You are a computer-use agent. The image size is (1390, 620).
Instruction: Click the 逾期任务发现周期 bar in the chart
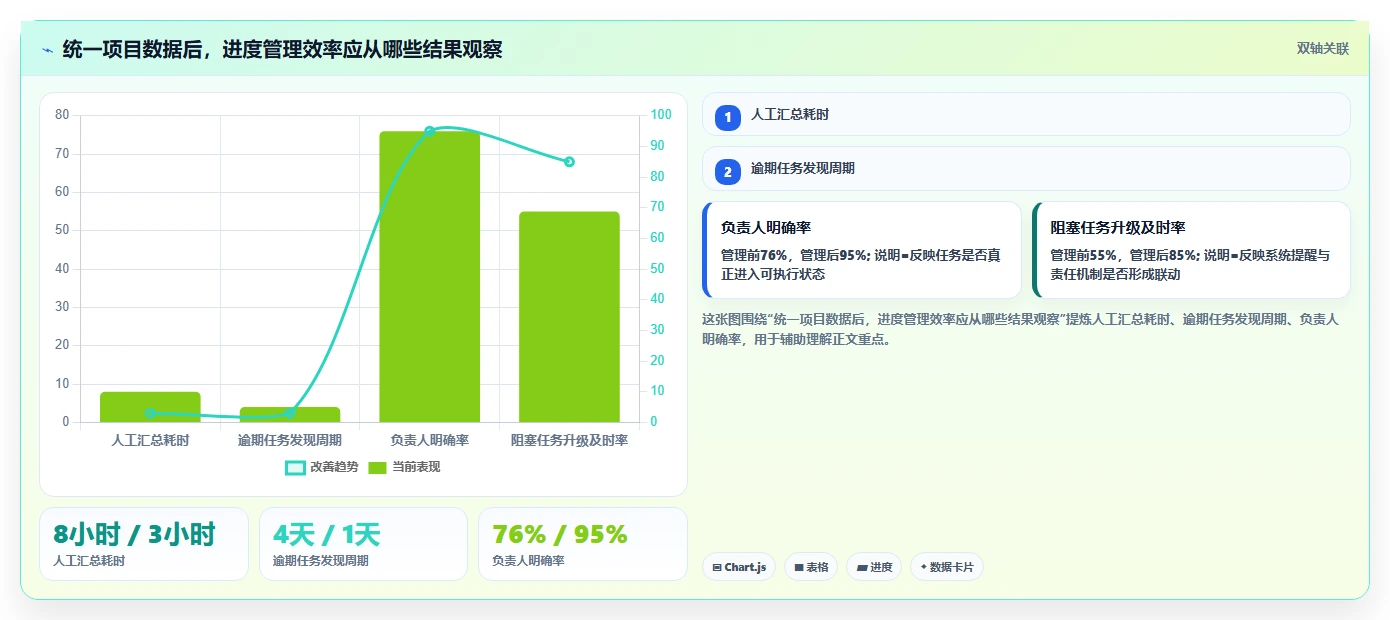[x=290, y=414]
